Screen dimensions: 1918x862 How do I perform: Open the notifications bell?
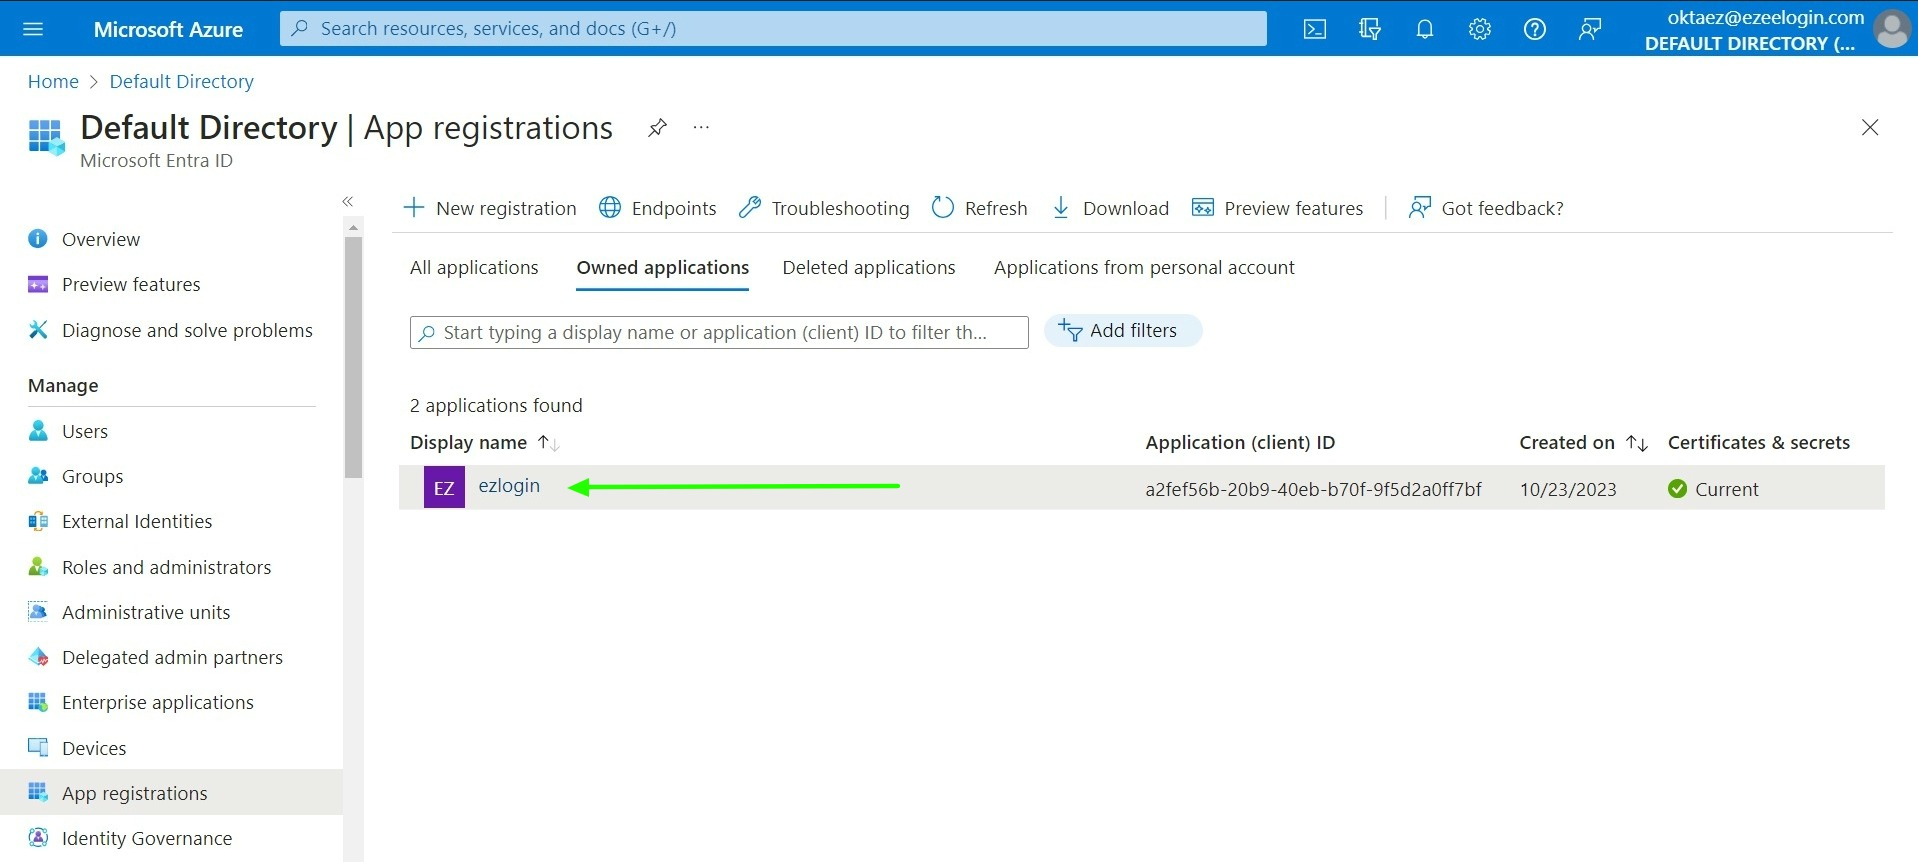pyautogui.click(x=1425, y=29)
